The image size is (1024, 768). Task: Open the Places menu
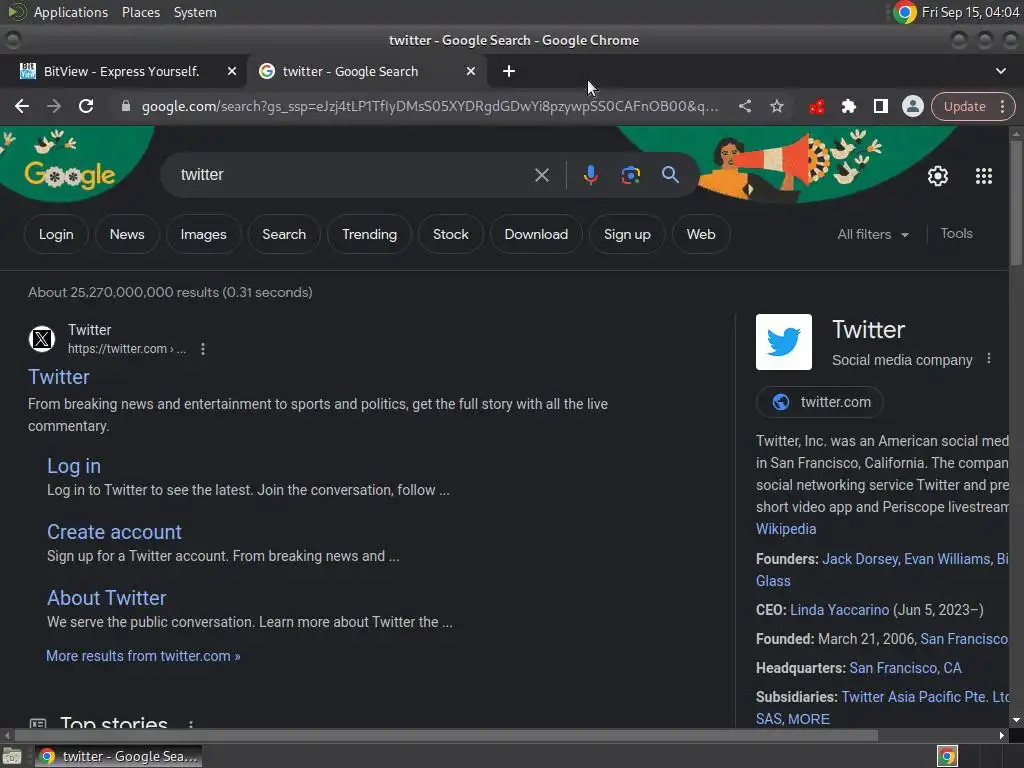140,12
